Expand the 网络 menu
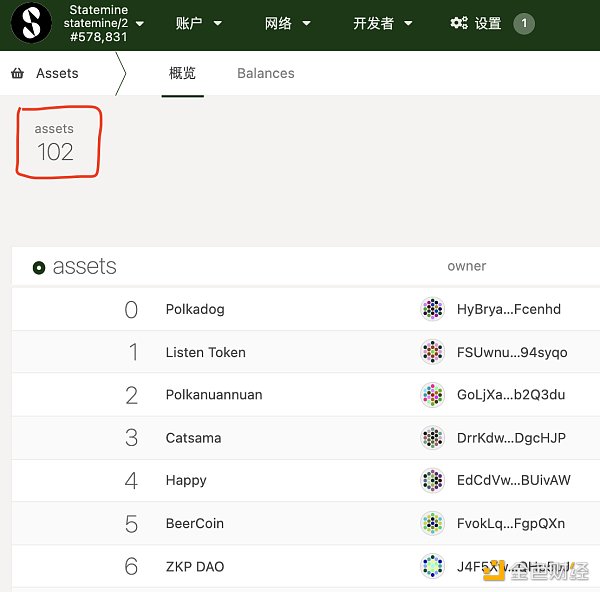 coord(287,23)
